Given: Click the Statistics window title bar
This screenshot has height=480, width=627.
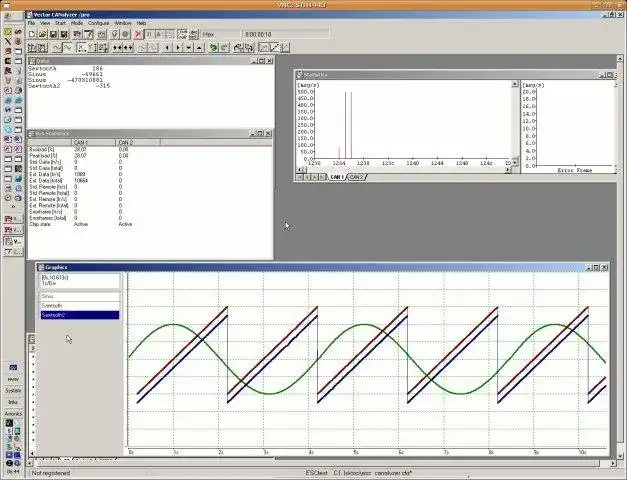Looking at the screenshot, I should coord(456,75).
